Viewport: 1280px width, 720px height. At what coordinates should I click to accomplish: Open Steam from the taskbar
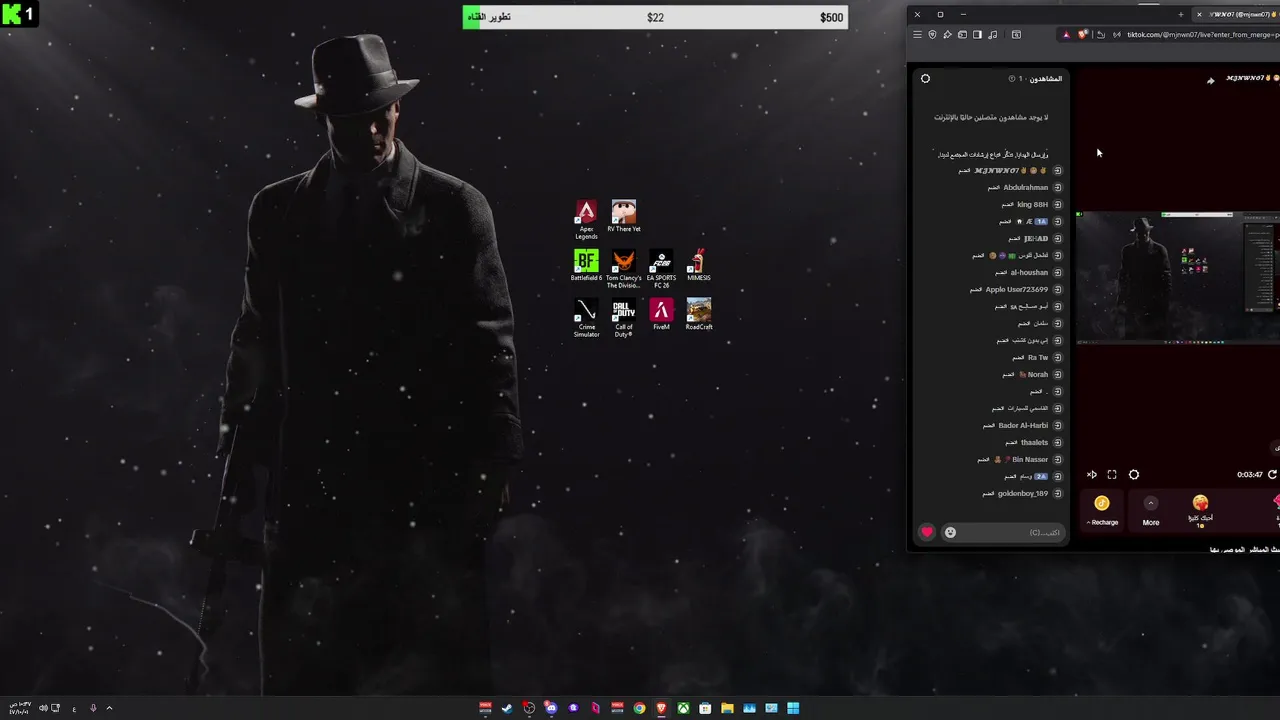(x=507, y=708)
